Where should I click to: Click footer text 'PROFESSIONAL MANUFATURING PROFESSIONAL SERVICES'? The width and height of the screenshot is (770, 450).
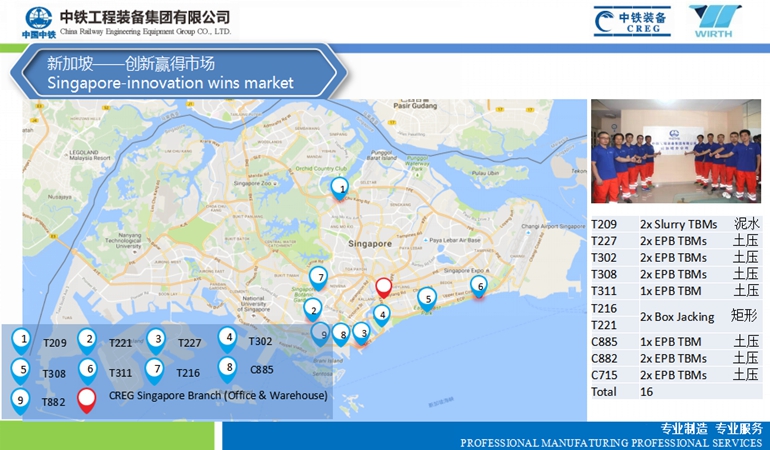pos(611,443)
